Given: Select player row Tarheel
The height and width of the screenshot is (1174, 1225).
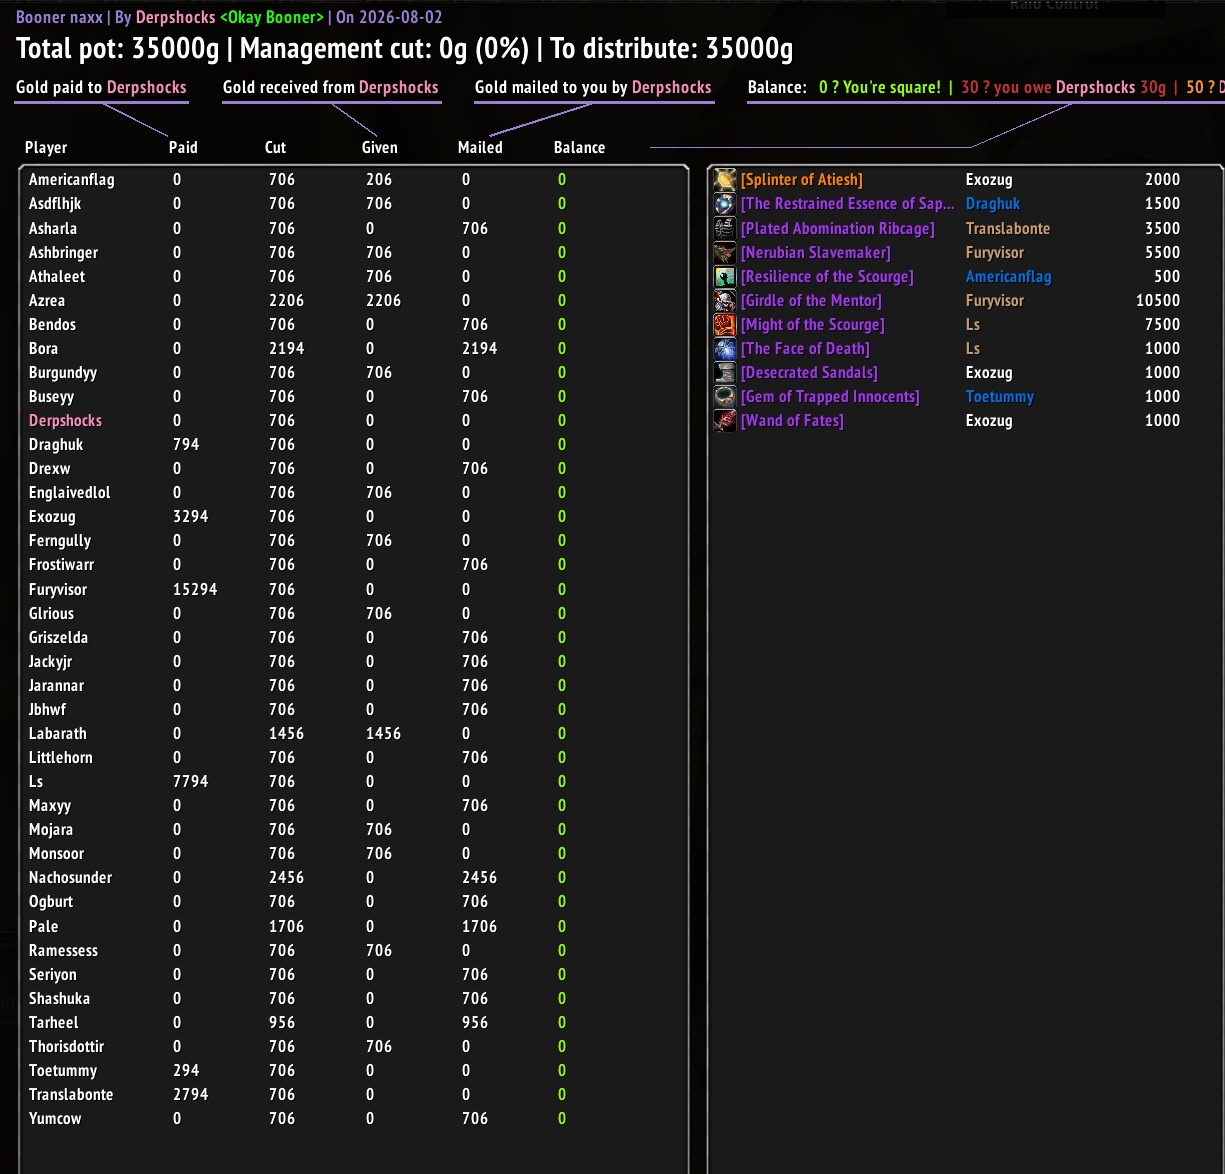Looking at the screenshot, I should point(353,1022).
